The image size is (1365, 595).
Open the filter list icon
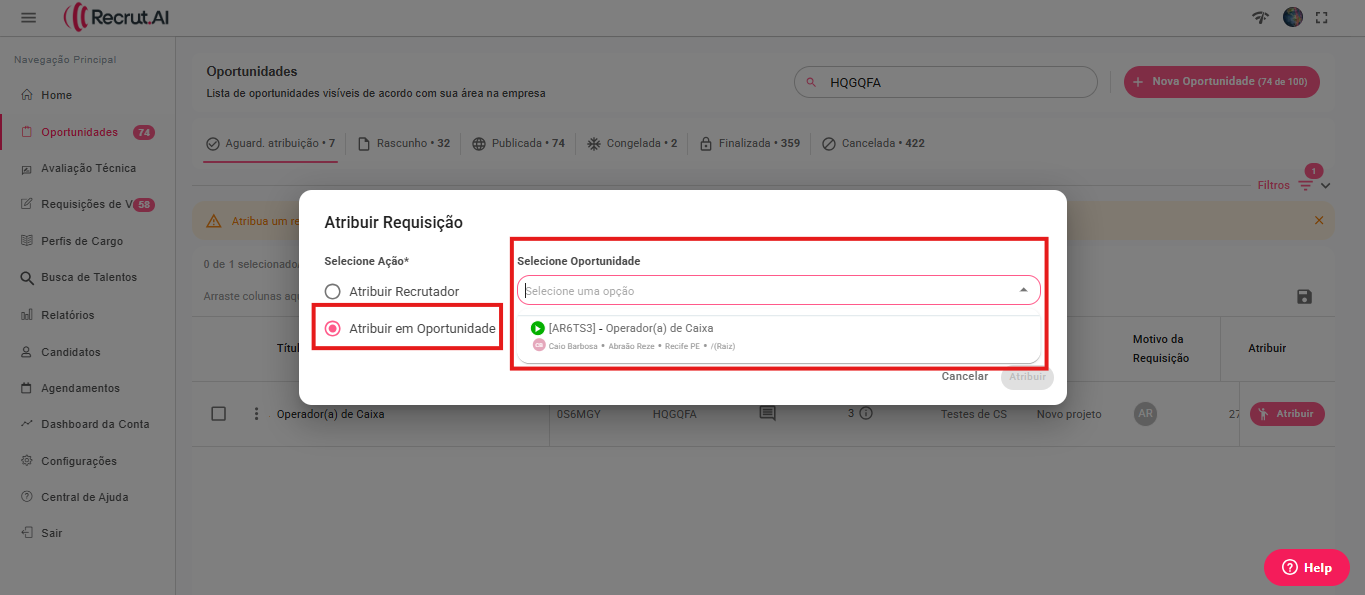pos(1305,185)
